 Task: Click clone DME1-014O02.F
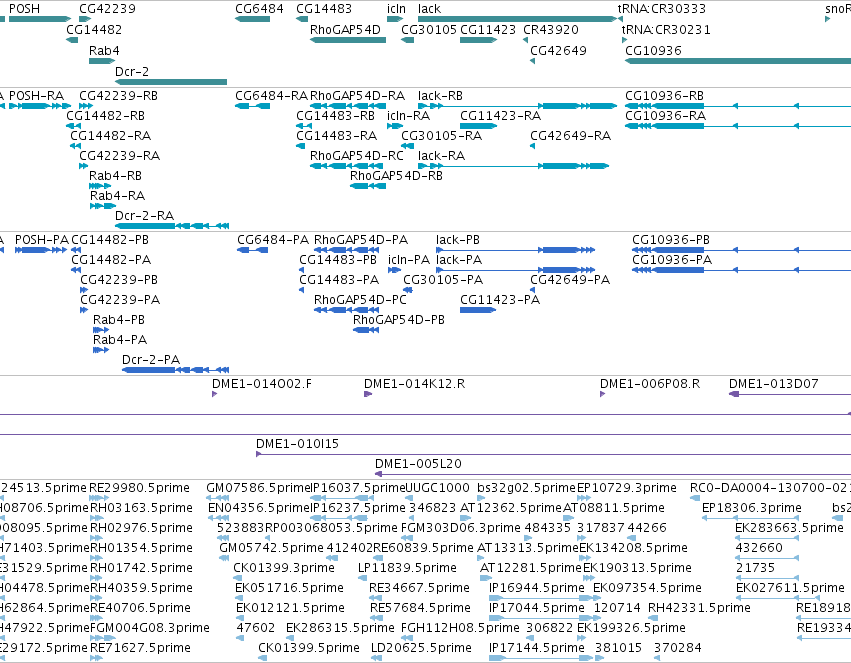click(x=214, y=394)
